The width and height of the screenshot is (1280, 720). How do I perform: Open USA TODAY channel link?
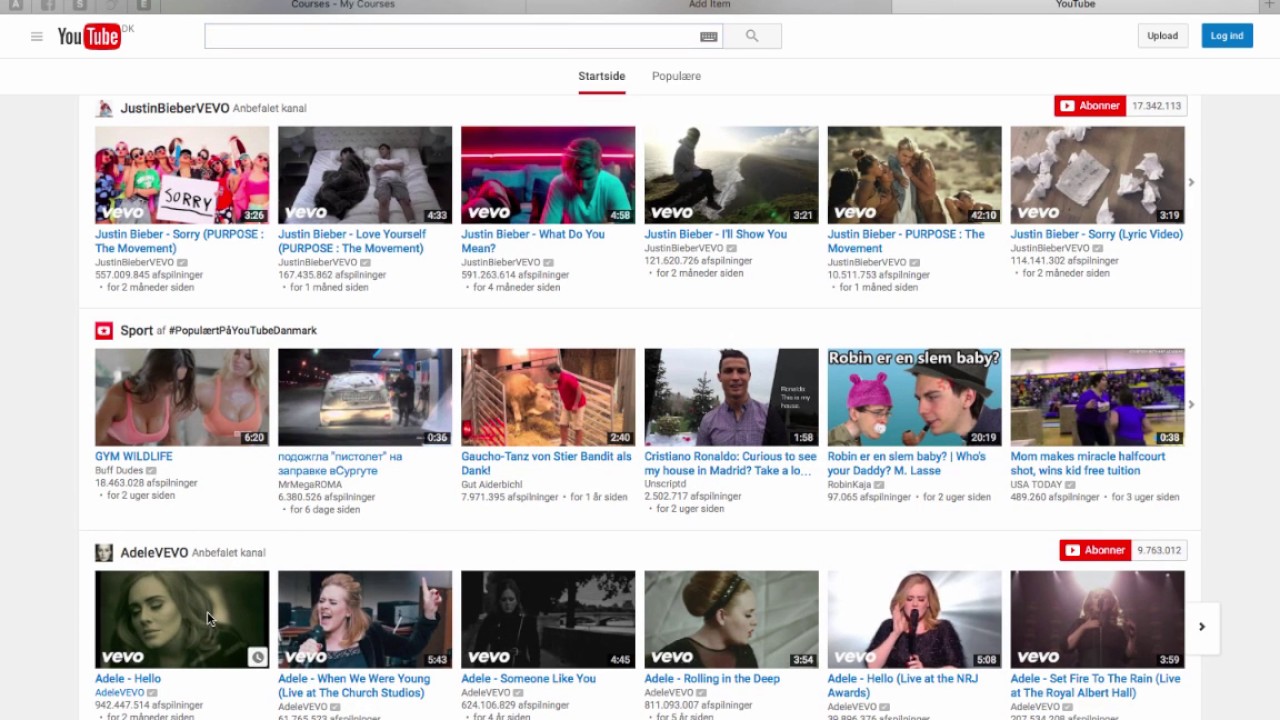[1036, 484]
